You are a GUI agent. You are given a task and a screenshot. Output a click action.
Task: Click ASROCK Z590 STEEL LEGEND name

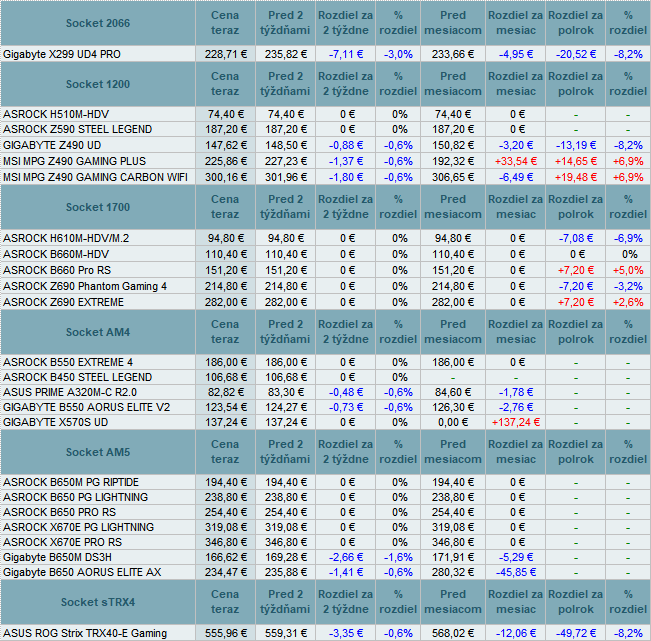(x=78, y=130)
